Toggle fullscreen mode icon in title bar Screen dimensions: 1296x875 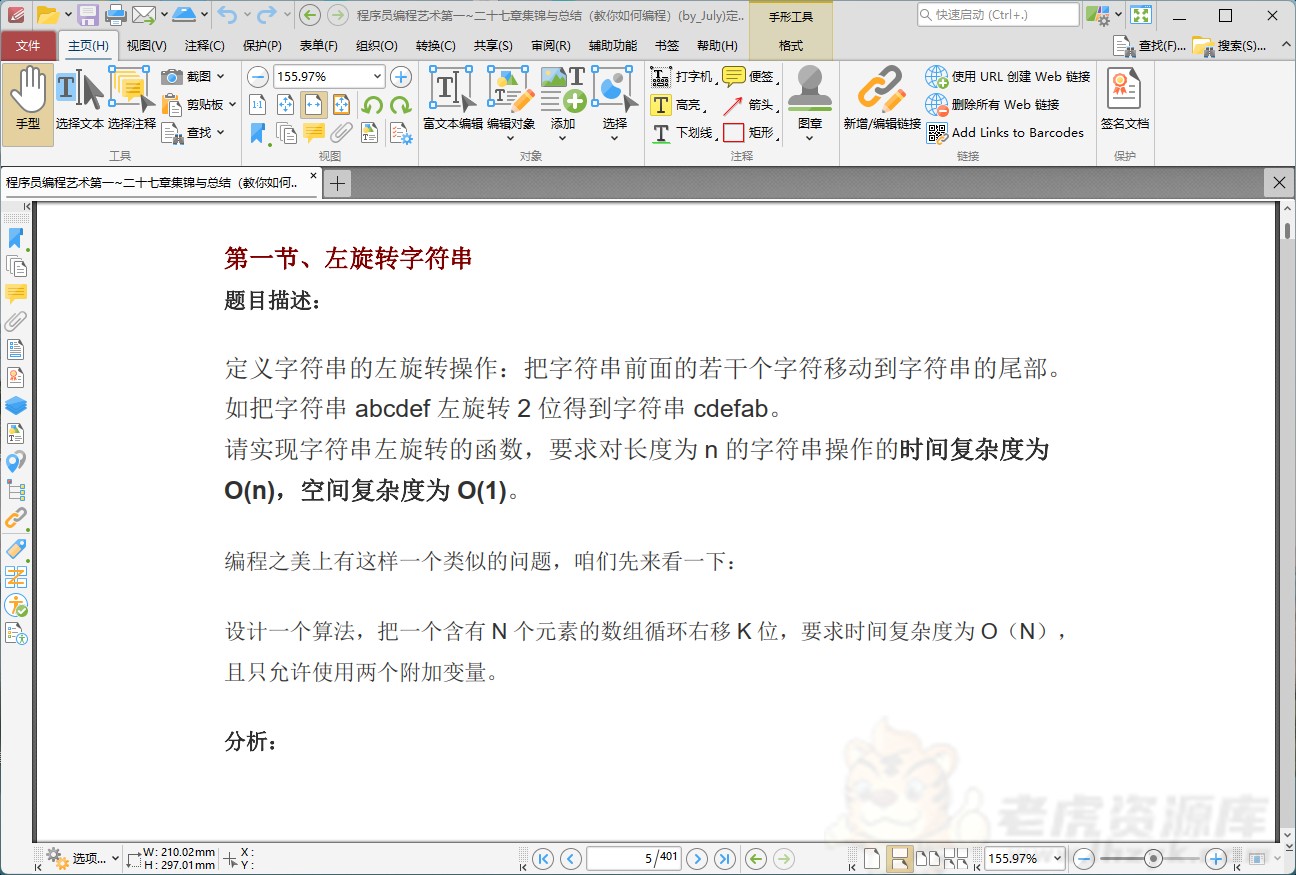[x=1140, y=15]
